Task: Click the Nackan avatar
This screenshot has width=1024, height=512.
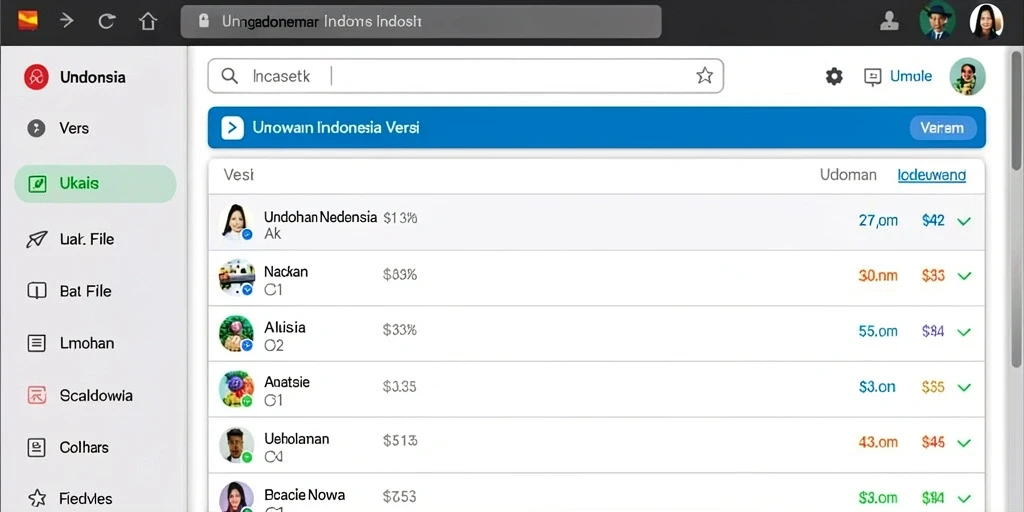Action: click(x=236, y=278)
